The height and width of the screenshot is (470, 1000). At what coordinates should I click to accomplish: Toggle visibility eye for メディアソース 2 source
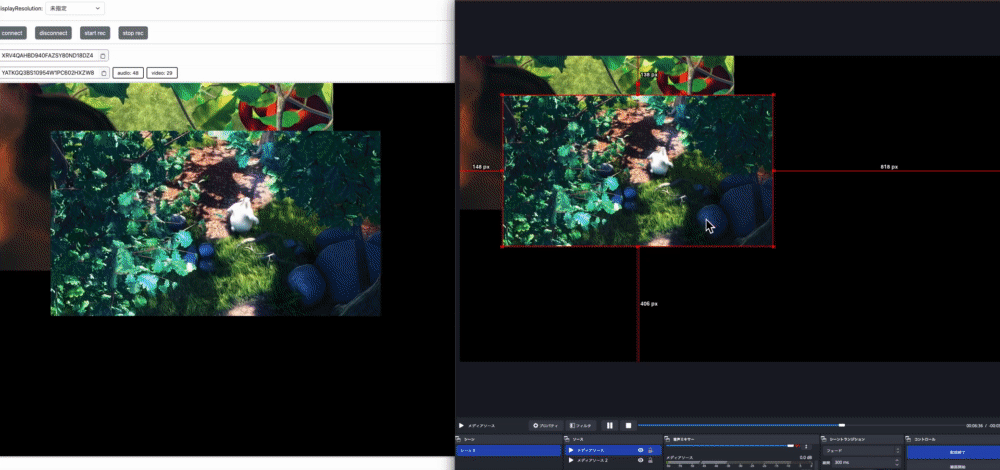(x=641, y=460)
